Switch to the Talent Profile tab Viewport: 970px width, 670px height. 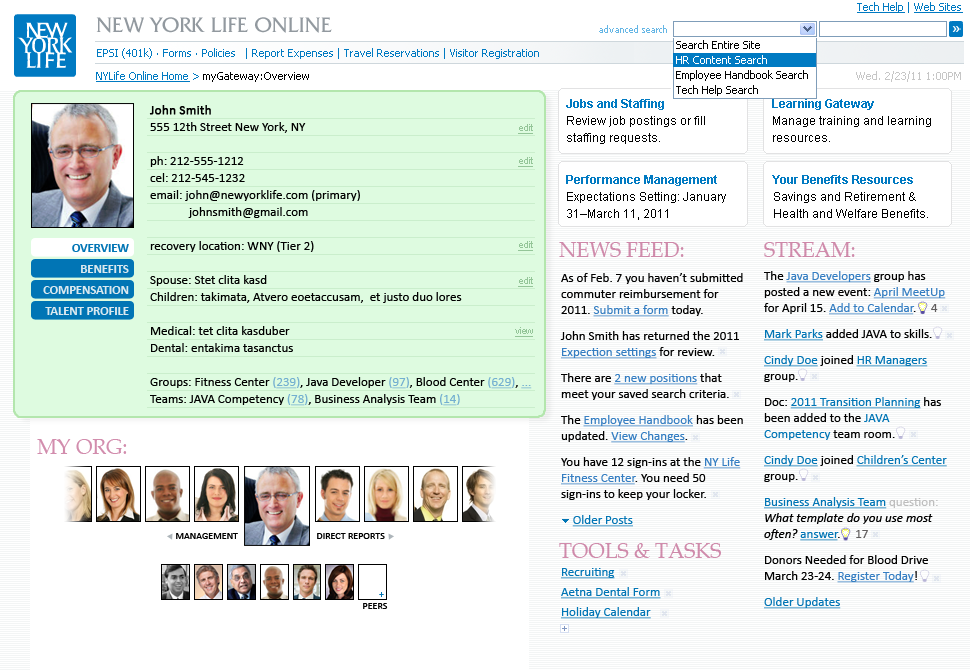[x=82, y=311]
